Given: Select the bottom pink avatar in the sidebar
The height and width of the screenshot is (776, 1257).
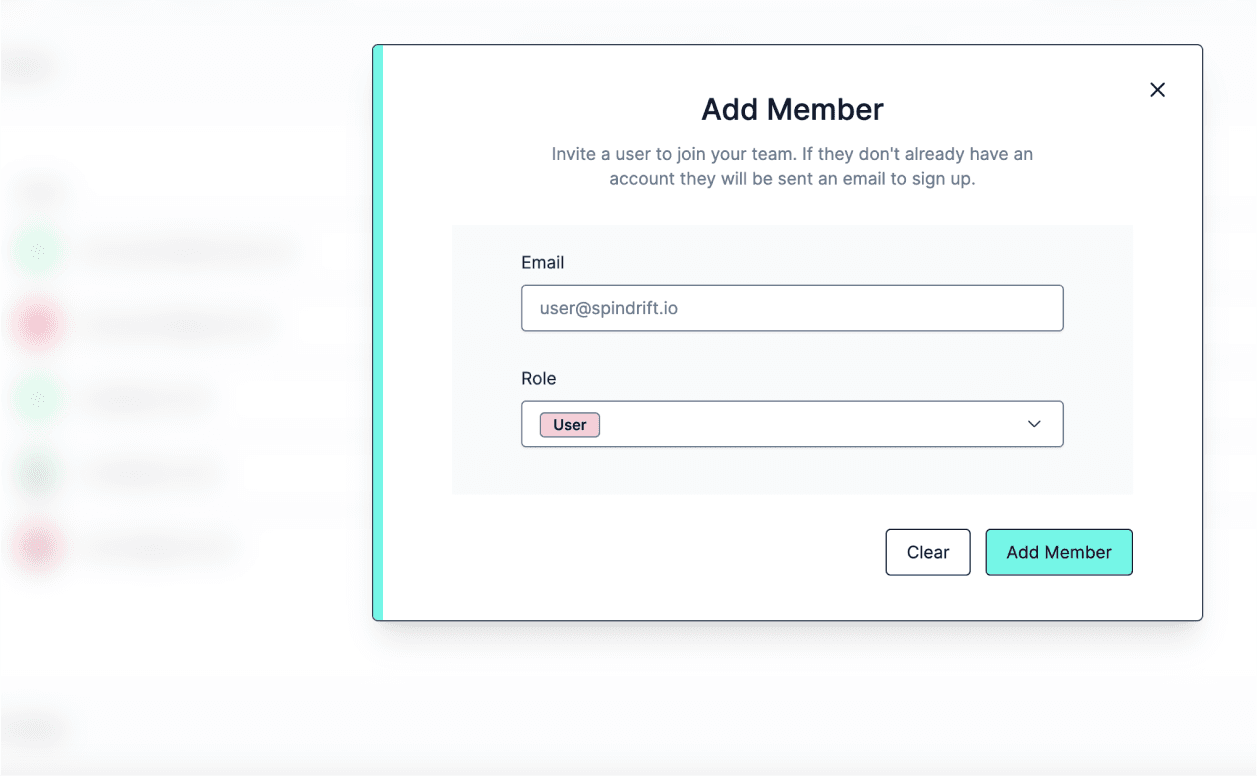Looking at the screenshot, I should (x=37, y=547).
